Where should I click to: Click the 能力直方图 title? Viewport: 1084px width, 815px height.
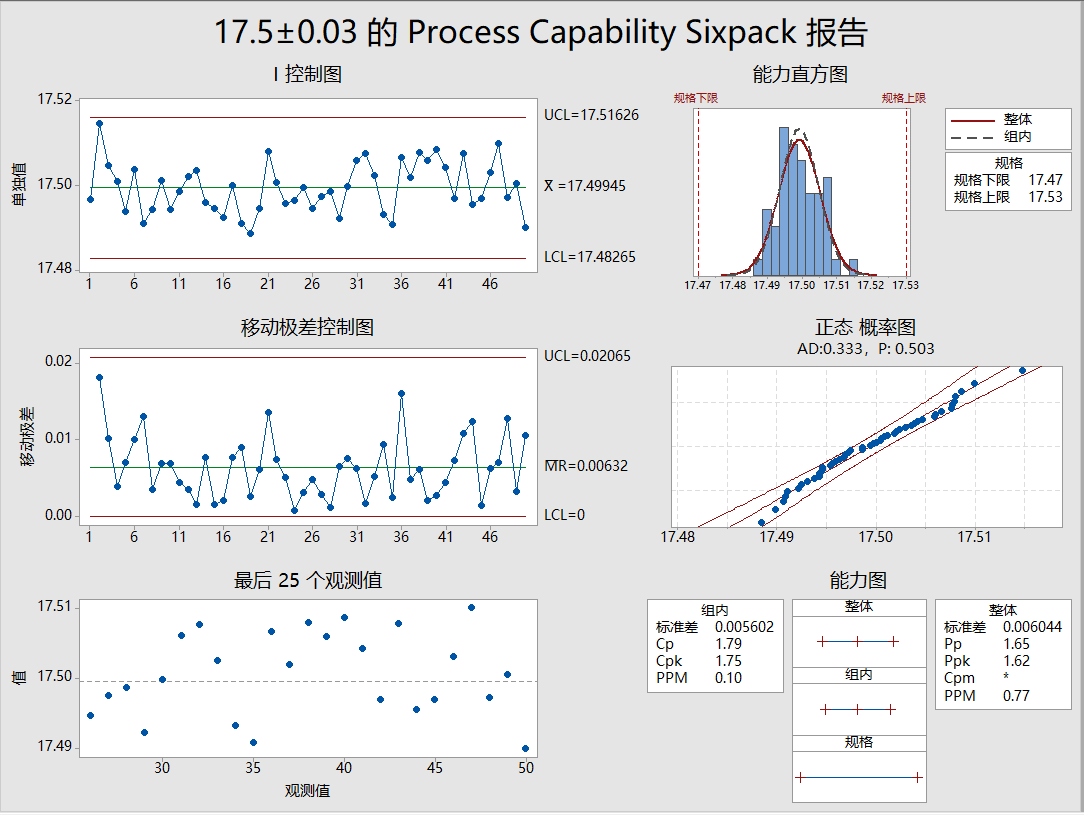(800, 75)
